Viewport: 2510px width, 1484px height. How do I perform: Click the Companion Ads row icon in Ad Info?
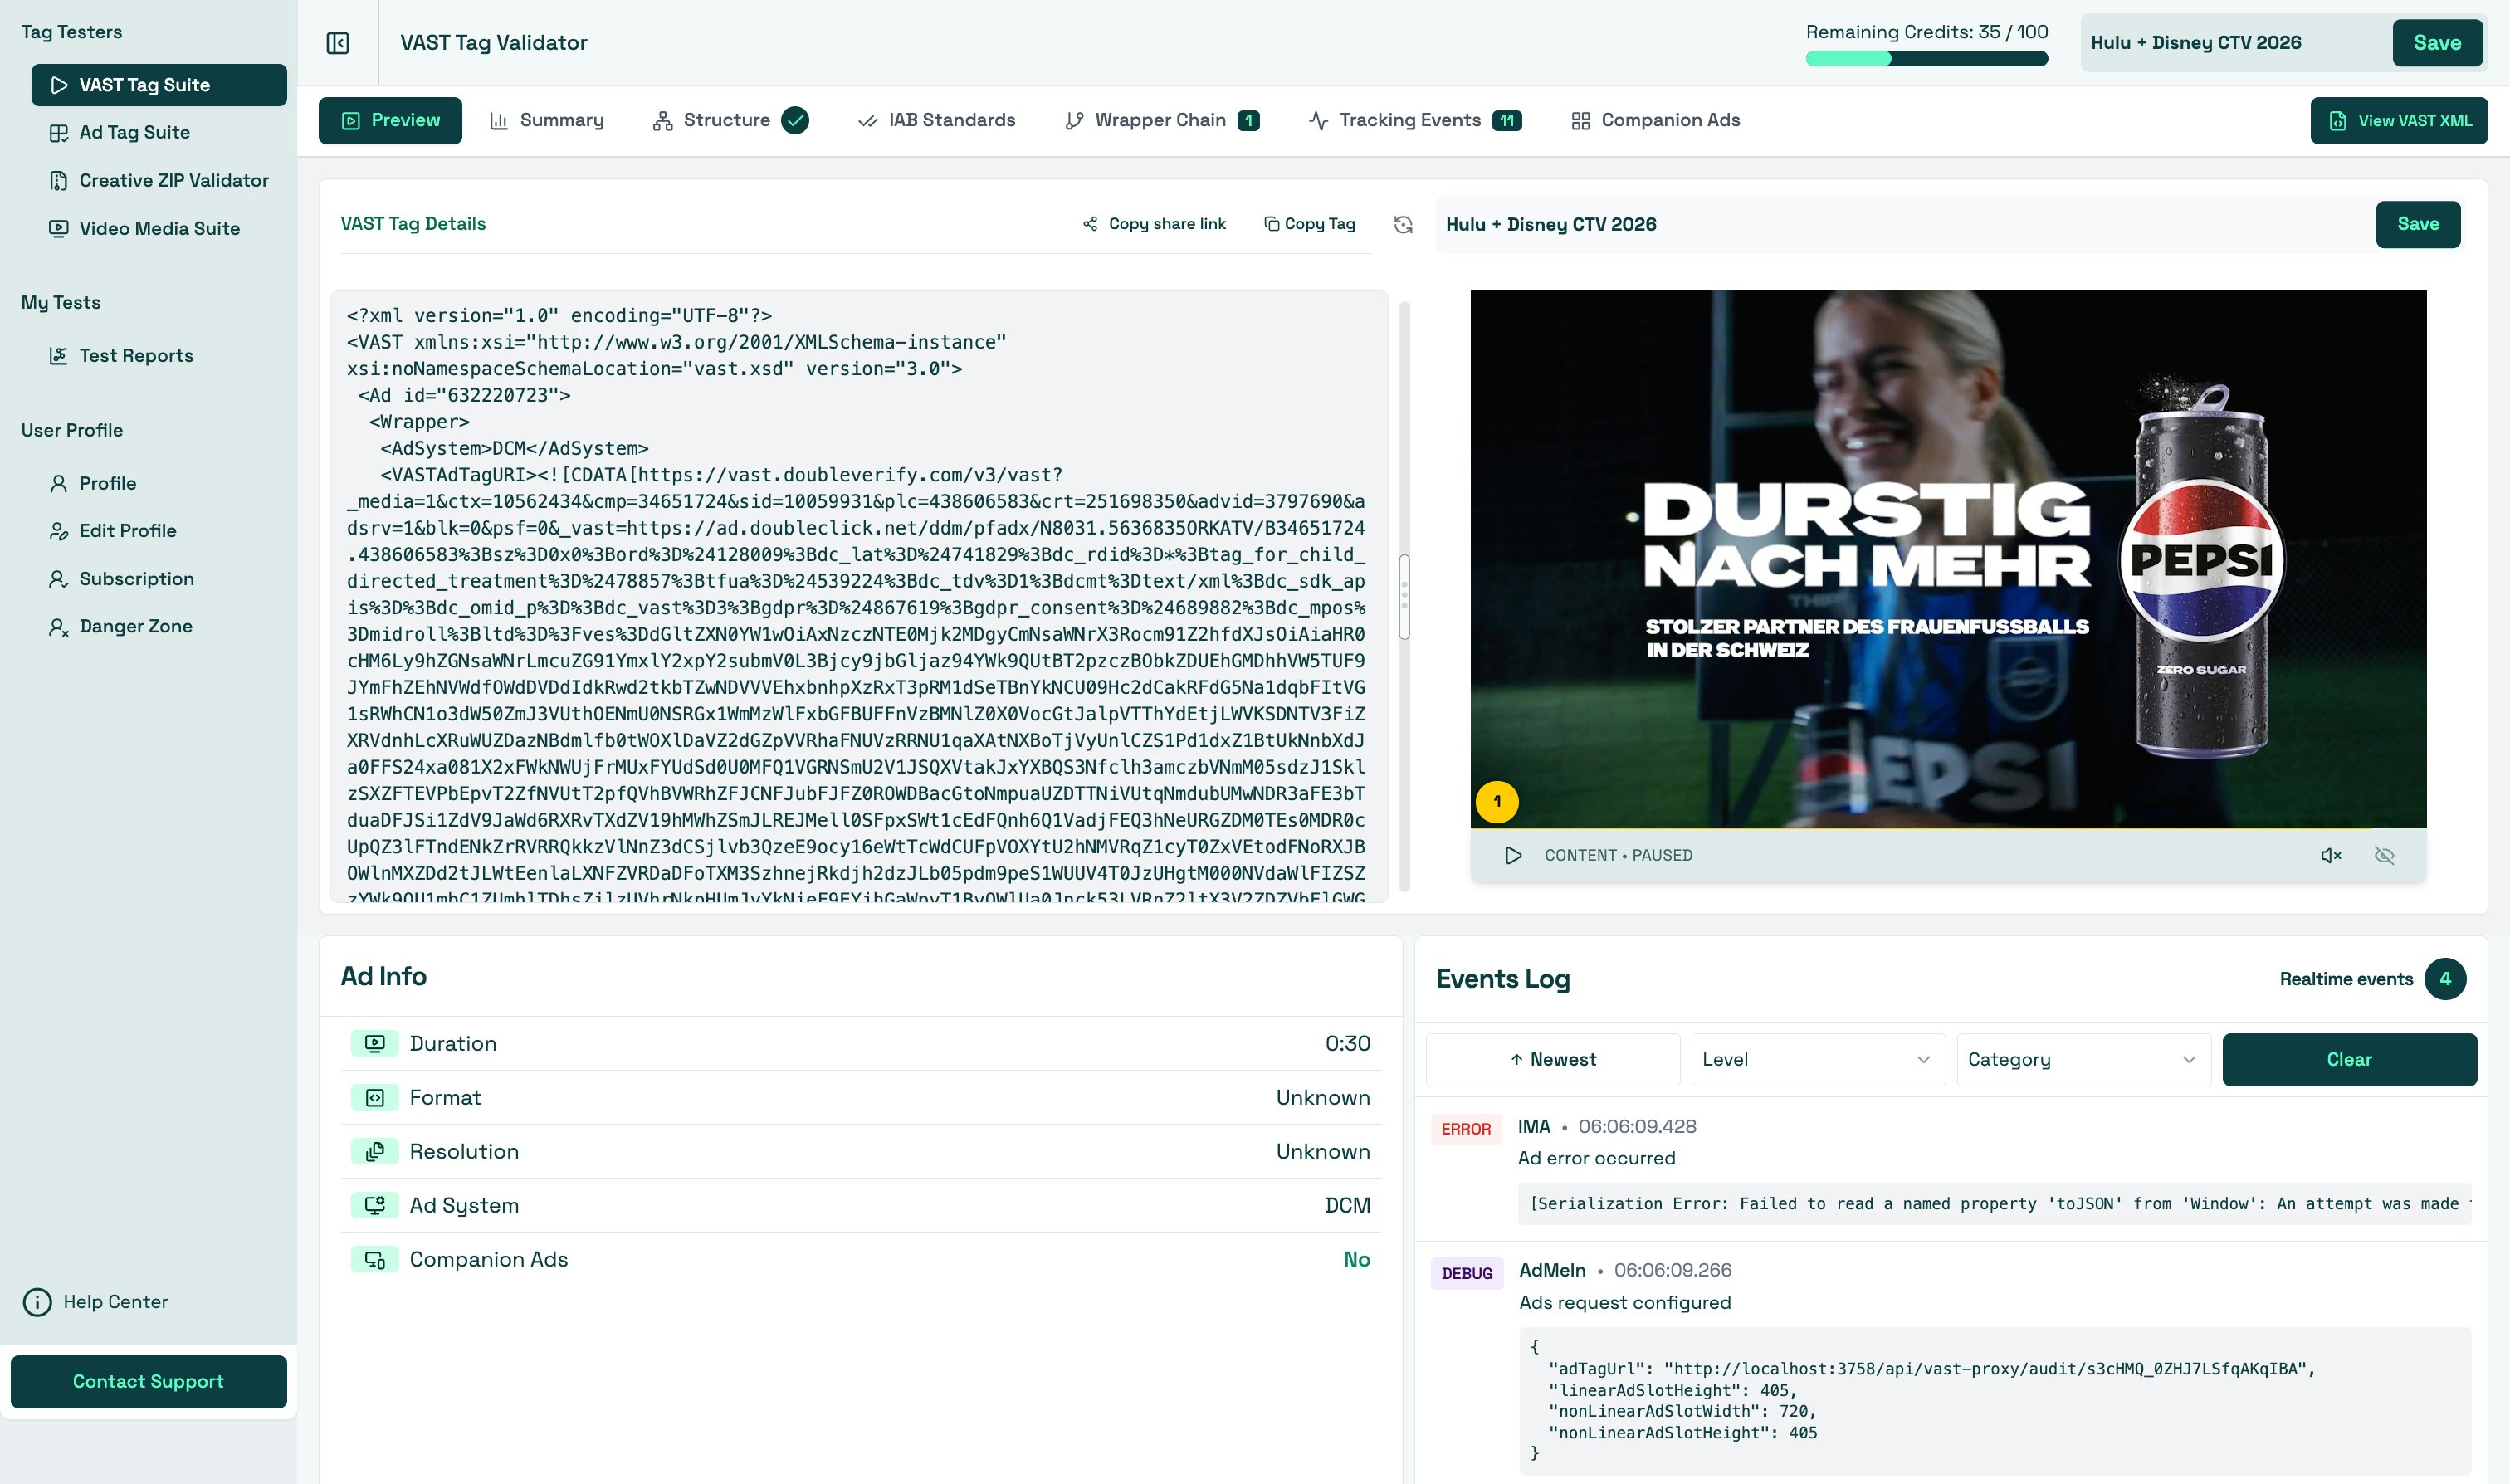coord(375,1259)
